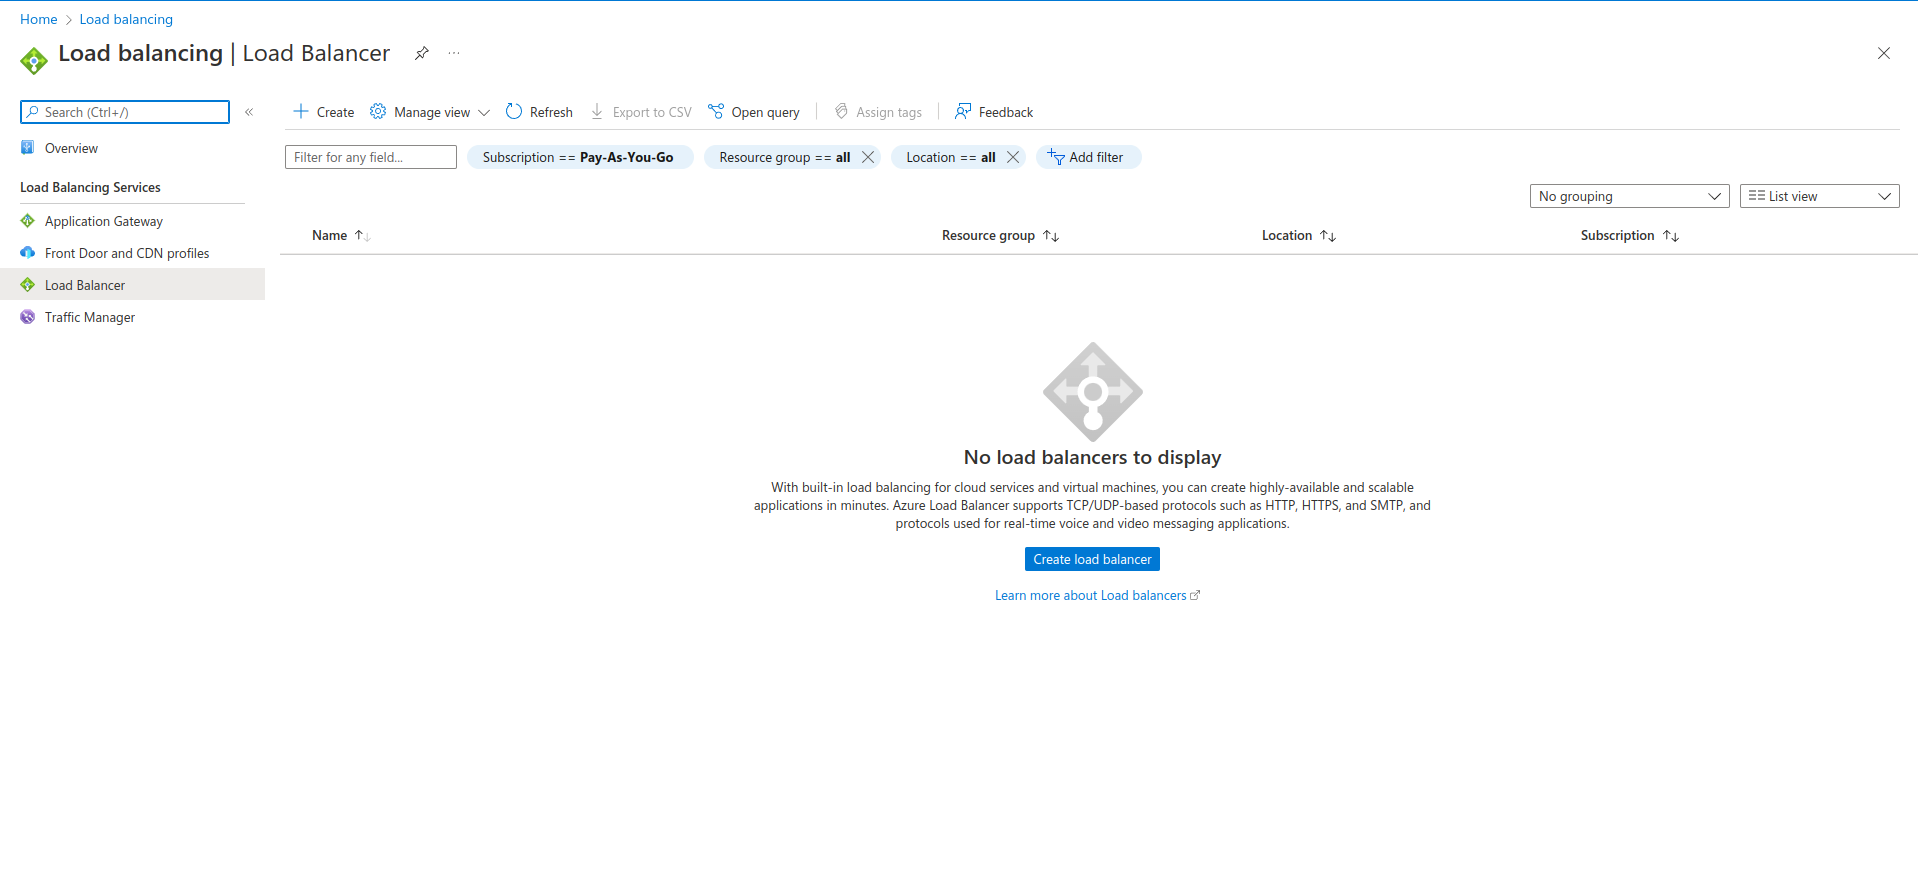Viewport: 1918px width, 870px height.
Task: Click the Manage view gear icon
Action: [x=378, y=111]
